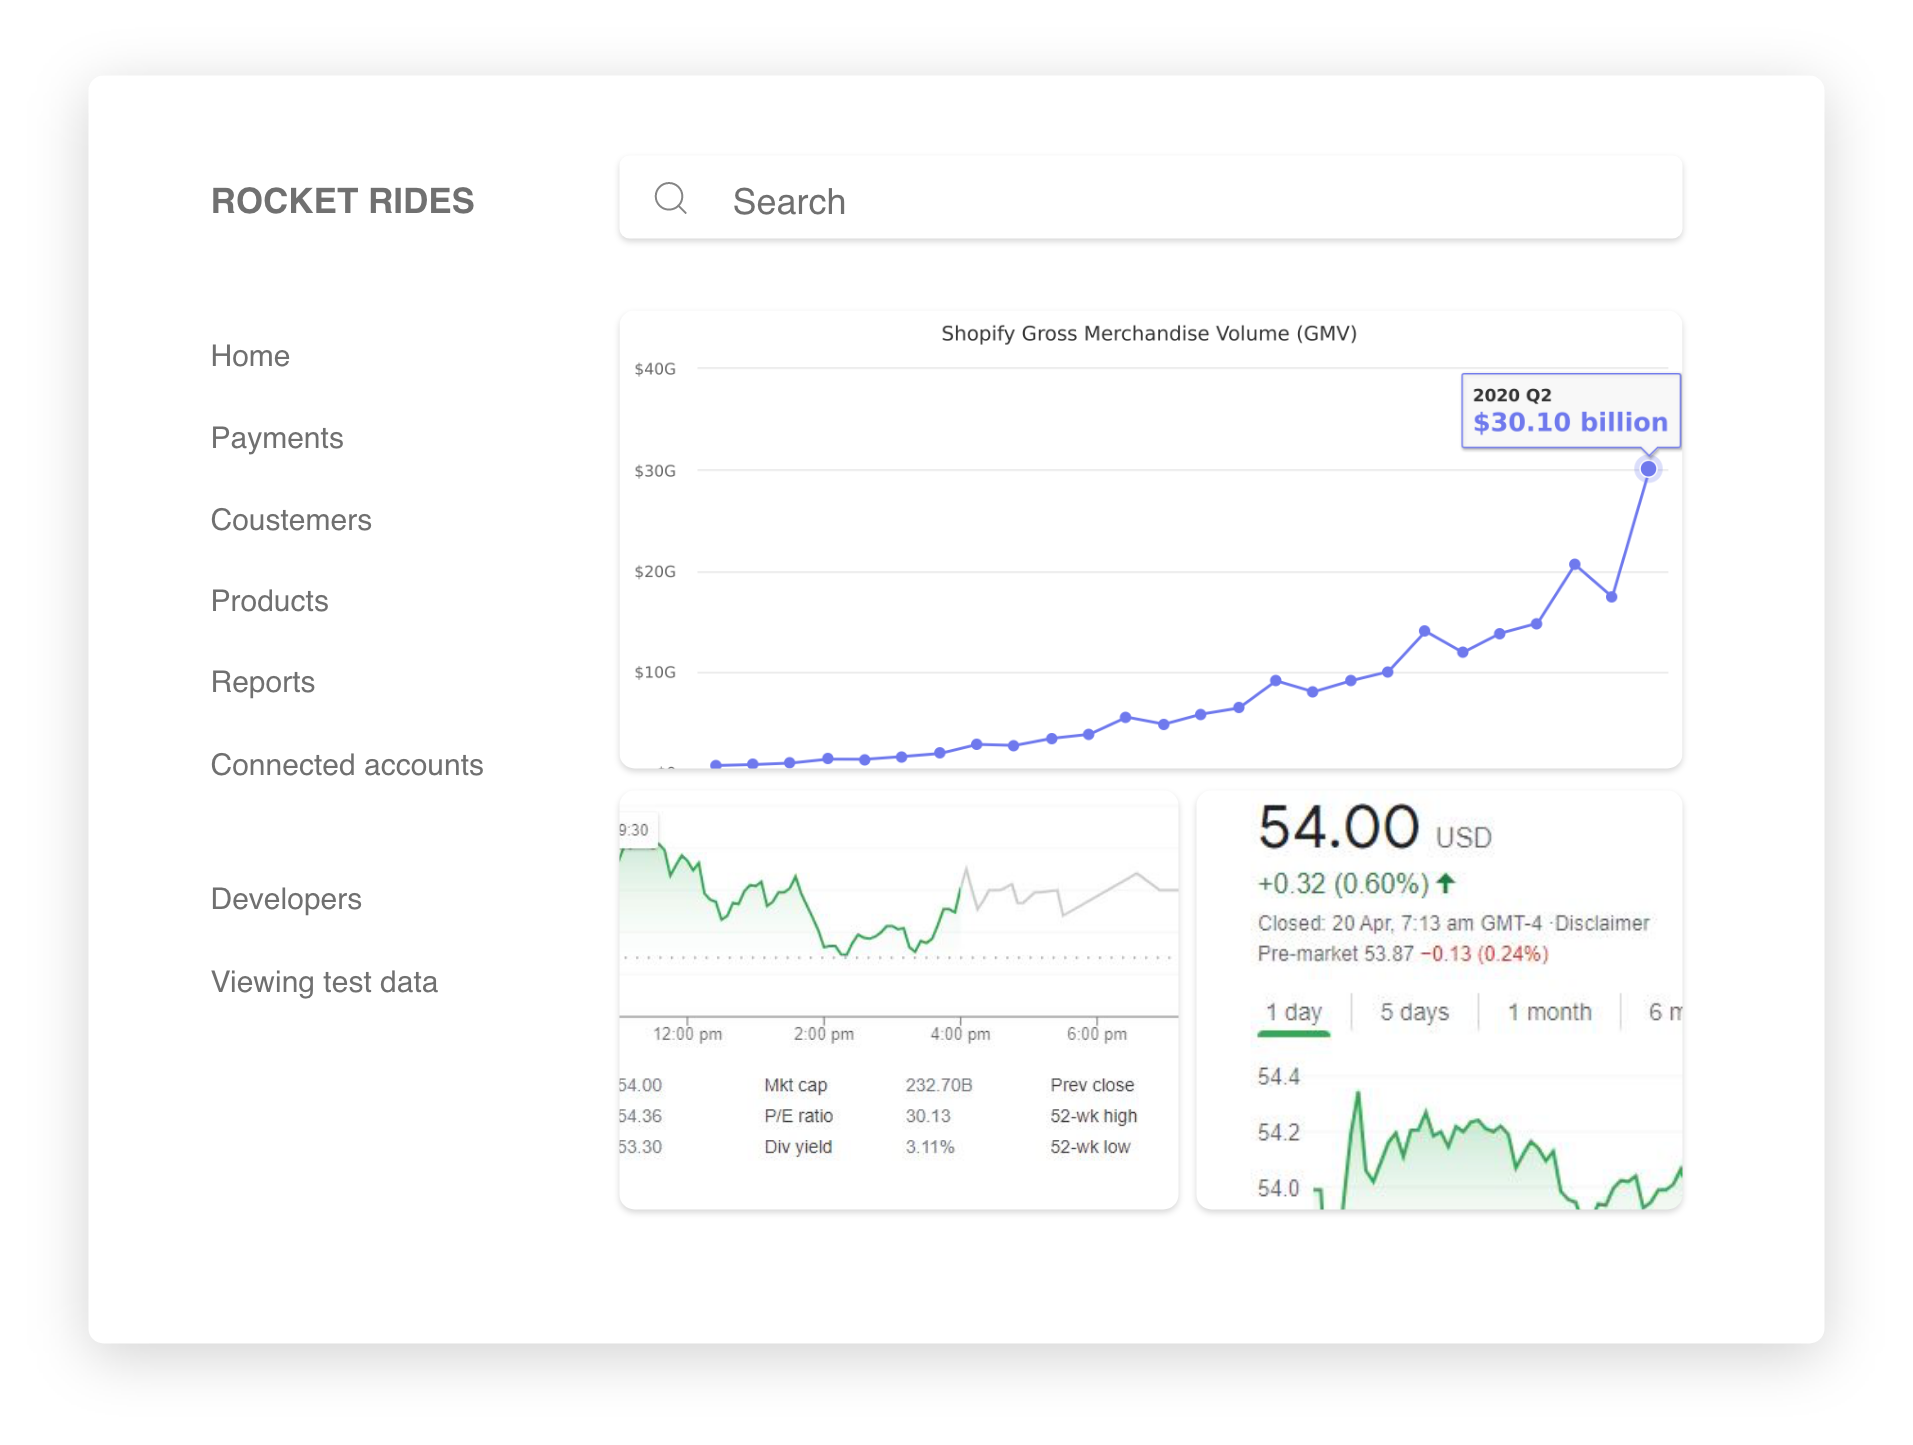Open the Developers page
1913x1445 pixels.
[x=286, y=899]
